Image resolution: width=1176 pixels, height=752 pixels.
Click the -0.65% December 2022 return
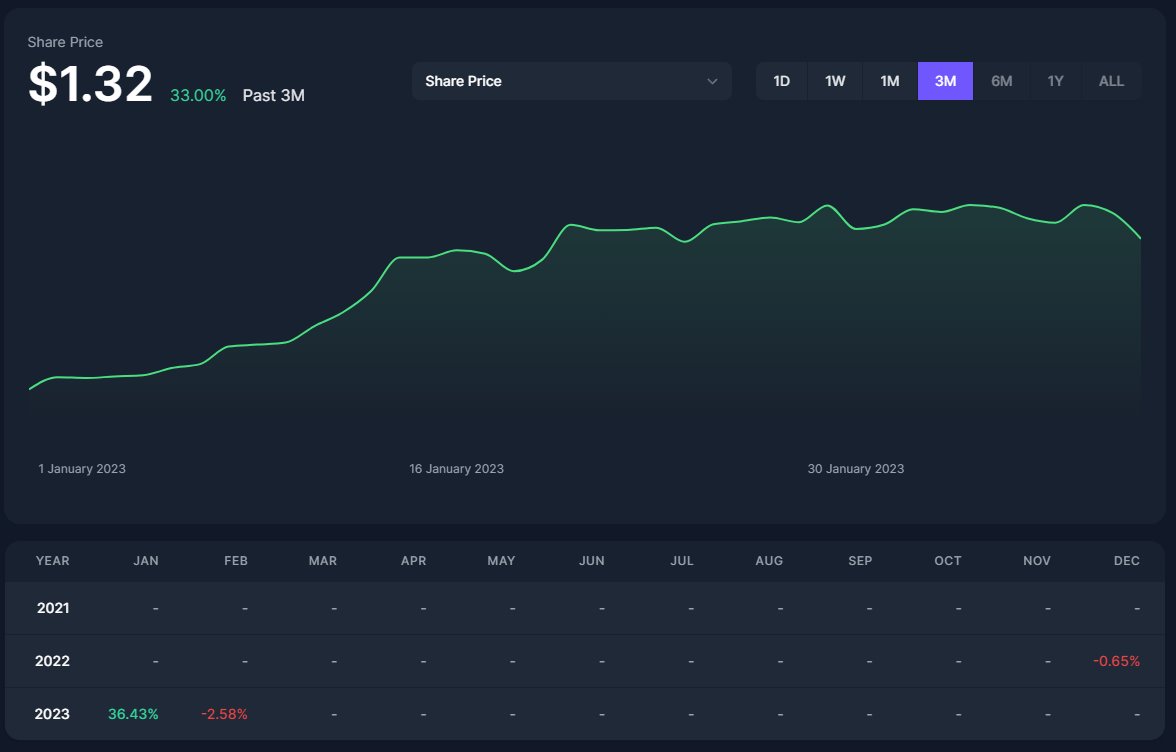coord(1117,661)
